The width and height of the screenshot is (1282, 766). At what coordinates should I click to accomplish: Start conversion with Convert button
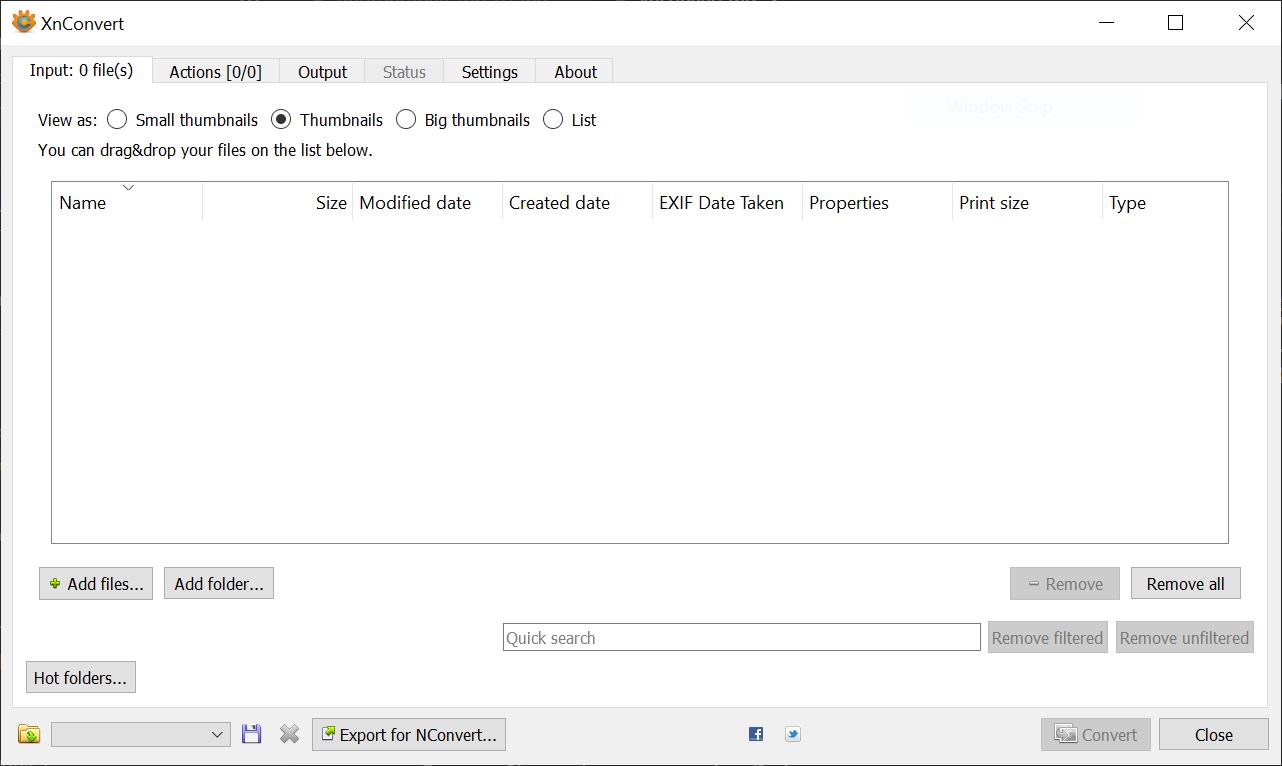coord(1096,735)
